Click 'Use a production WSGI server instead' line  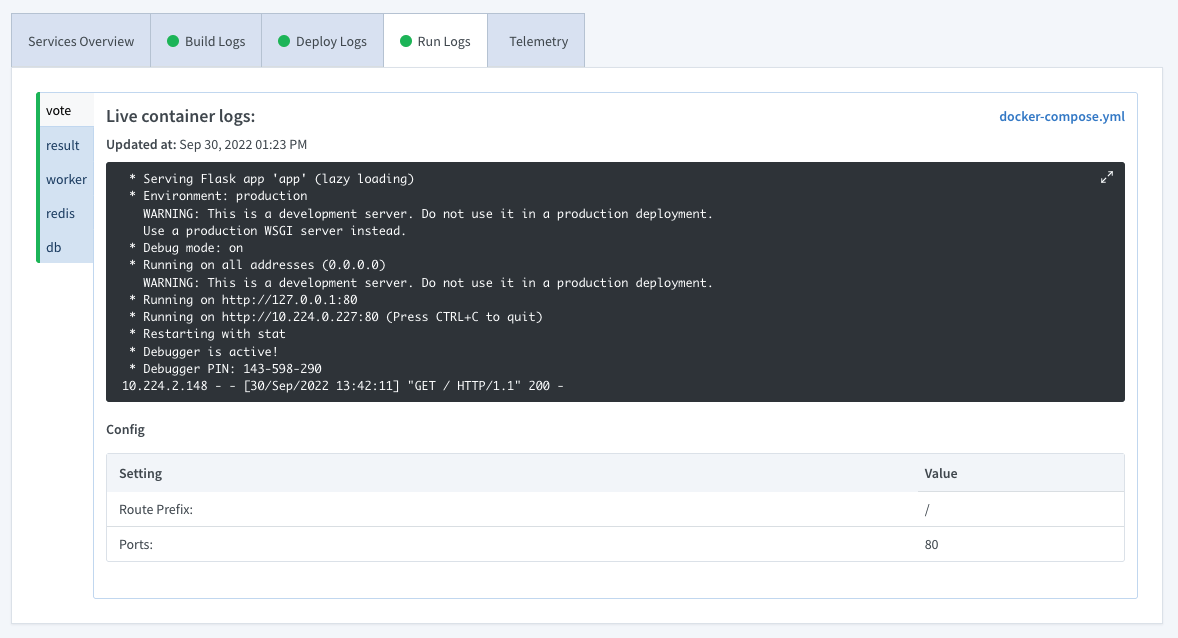click(274, 231)
